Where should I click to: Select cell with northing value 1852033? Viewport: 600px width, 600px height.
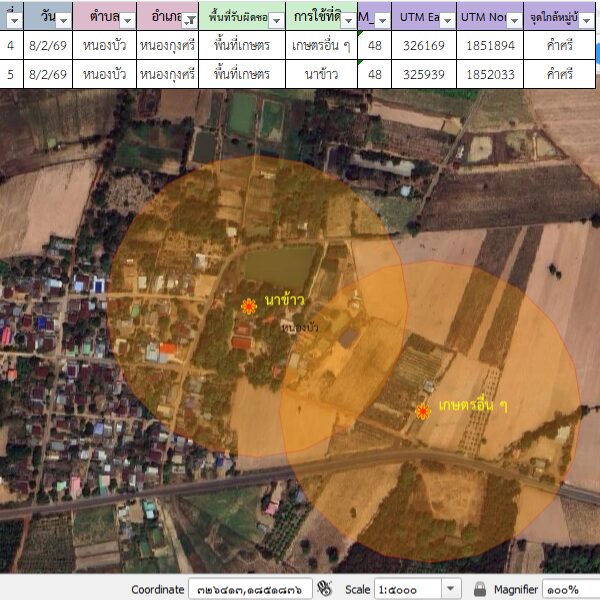pos(490,74)
